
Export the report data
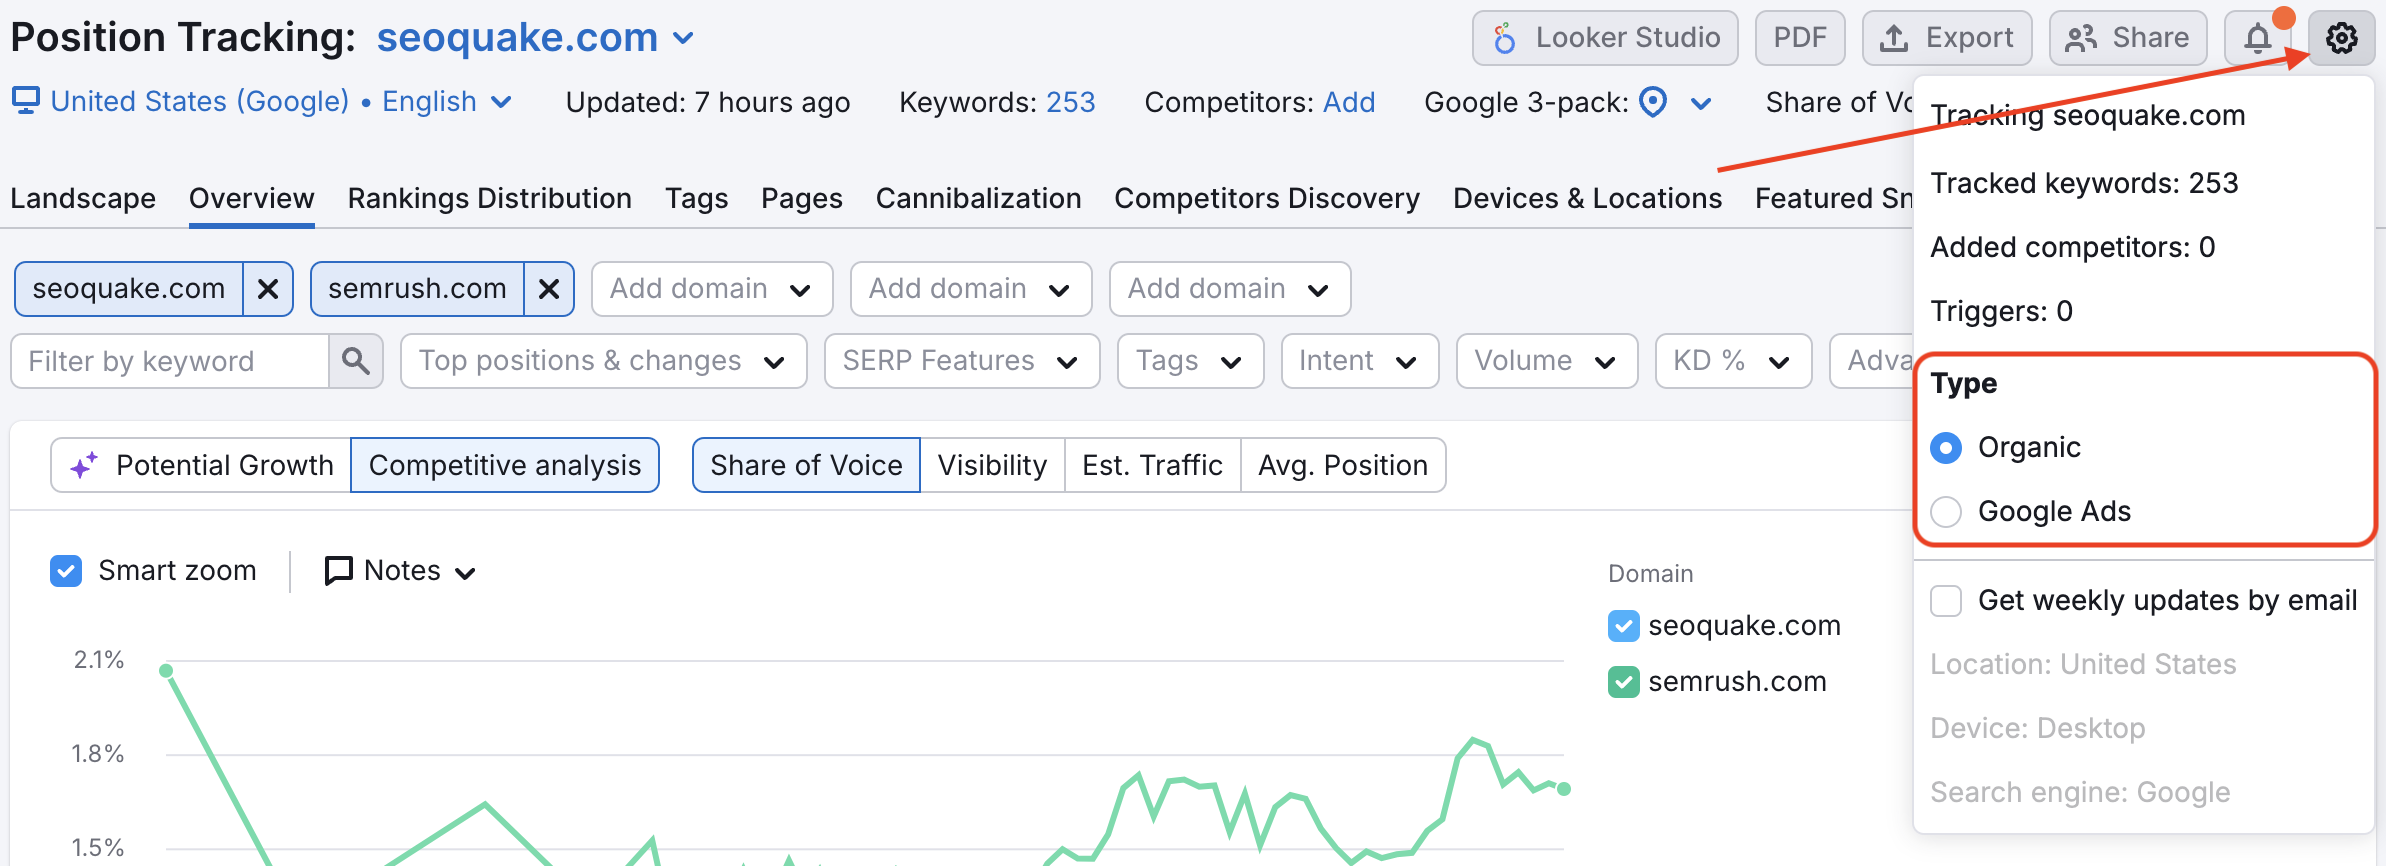(1947, 38)
